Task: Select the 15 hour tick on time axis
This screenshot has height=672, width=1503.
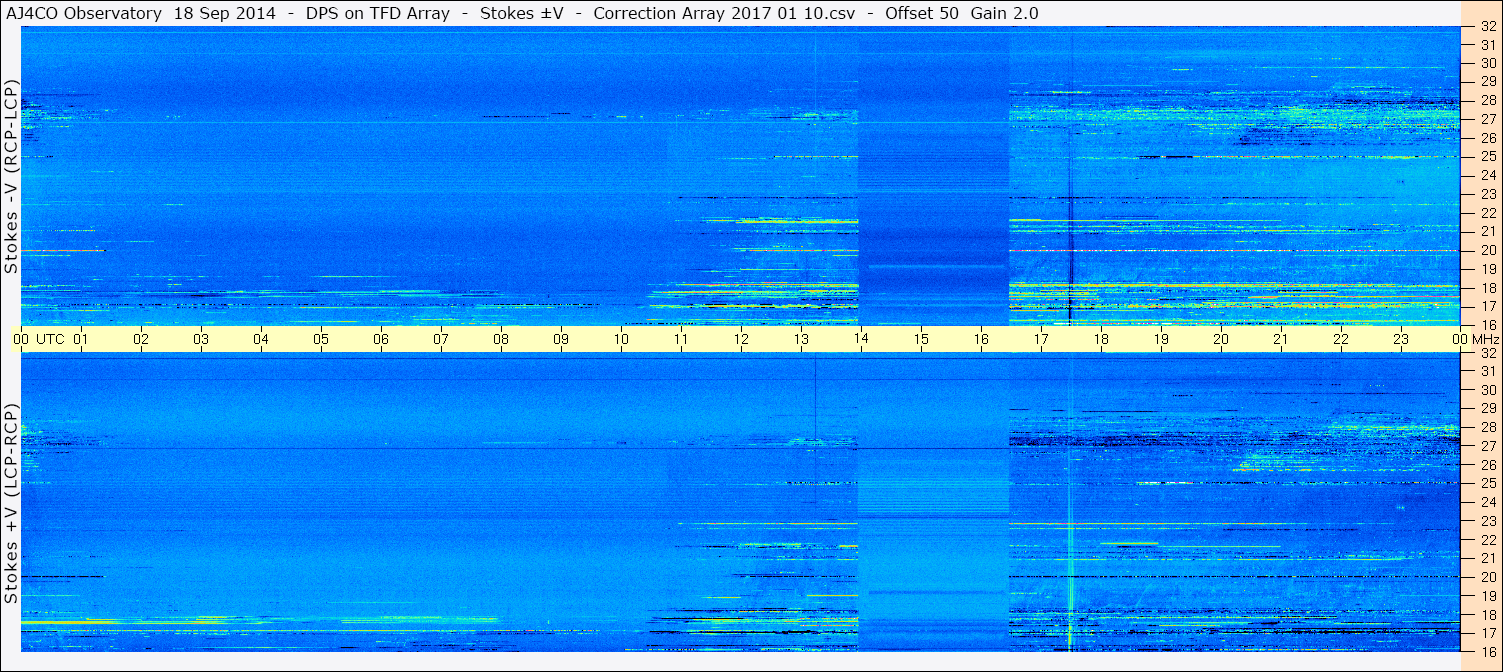Action: pyautogui.click(x=921, y=339)
